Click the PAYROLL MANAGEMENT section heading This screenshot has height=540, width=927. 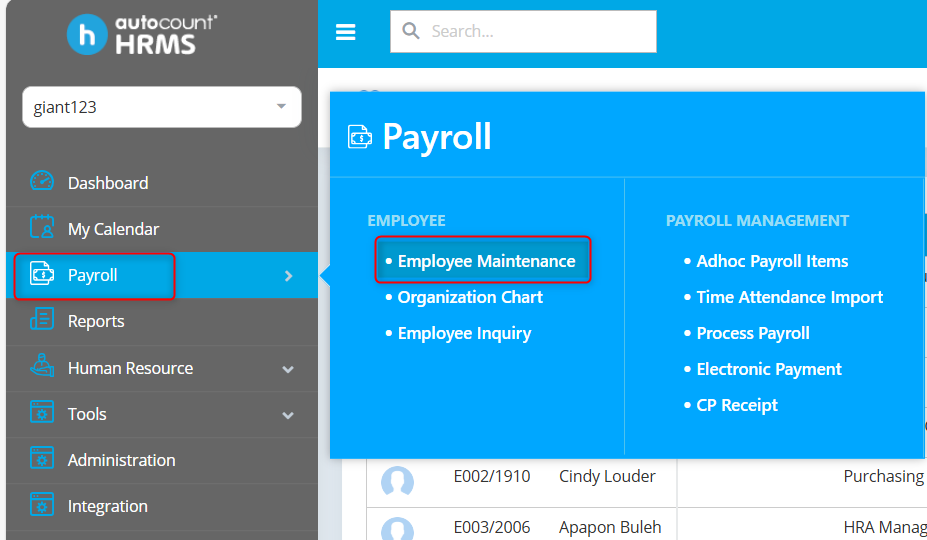[x=757, y=221]
